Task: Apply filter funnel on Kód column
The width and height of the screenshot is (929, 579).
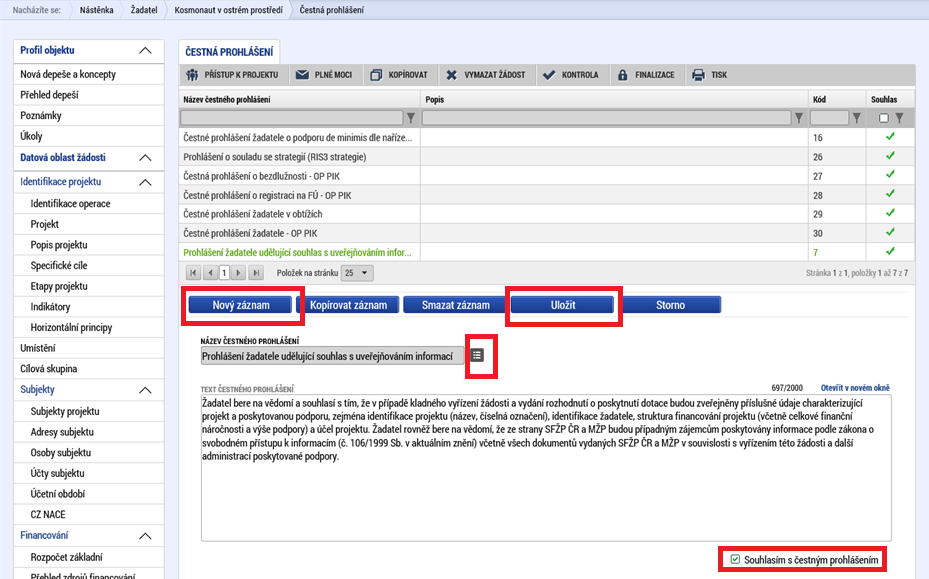Action: (856, 118)
